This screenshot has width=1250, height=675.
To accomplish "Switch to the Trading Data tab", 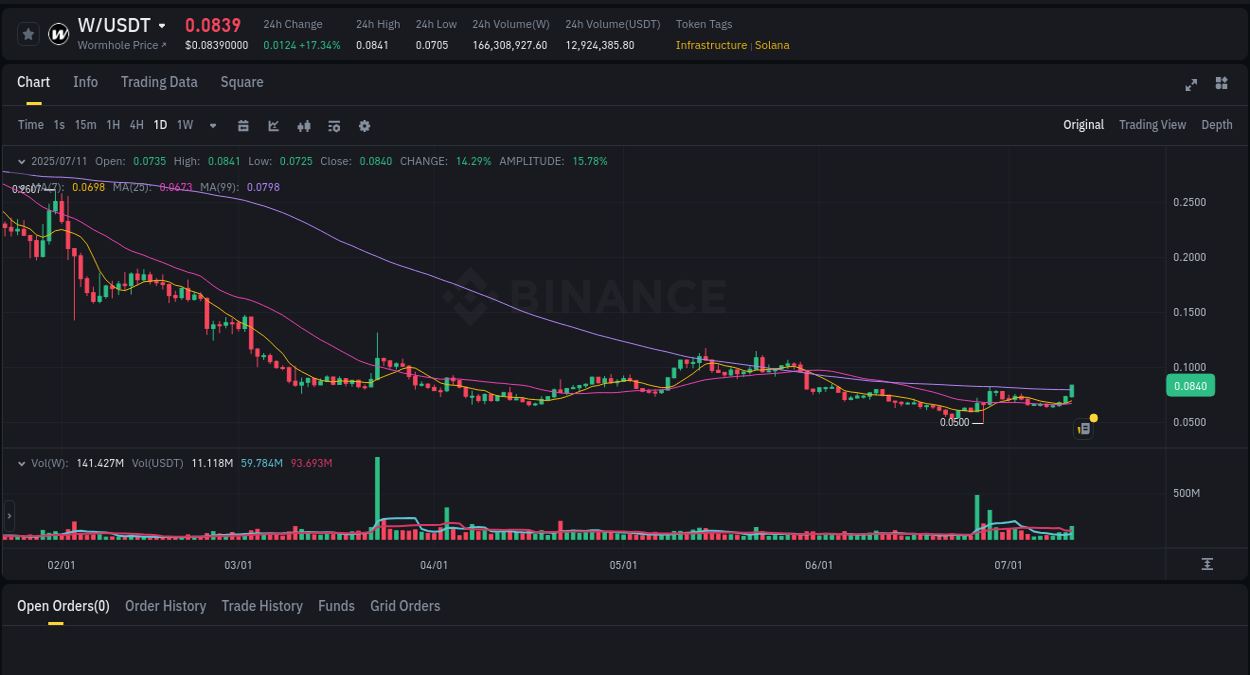I will click(x=159, y=82).
